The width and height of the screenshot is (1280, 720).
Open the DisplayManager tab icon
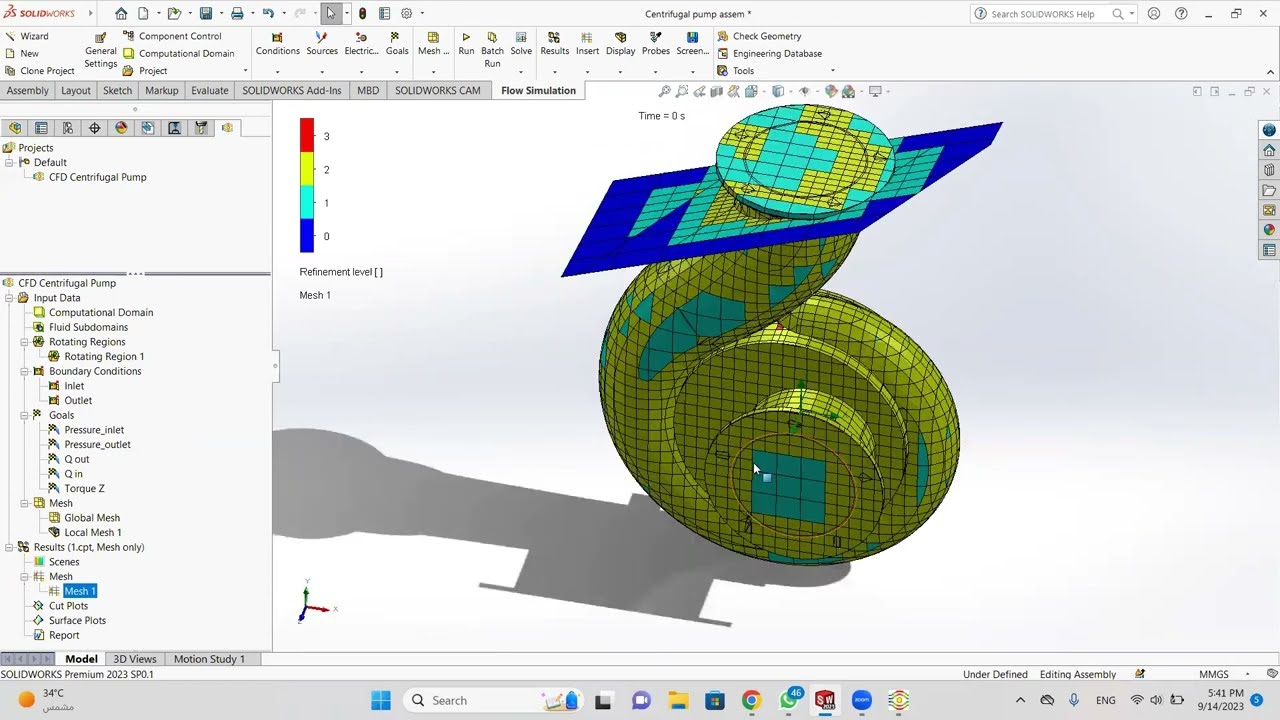(121, 128)
